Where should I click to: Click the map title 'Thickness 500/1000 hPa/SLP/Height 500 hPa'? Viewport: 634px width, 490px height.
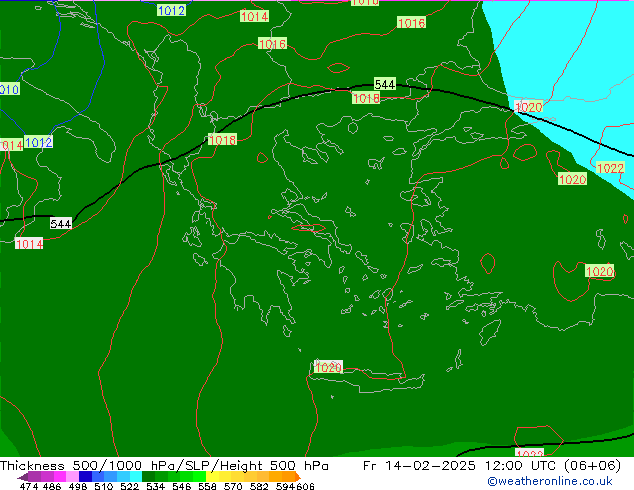coord(164,466)
